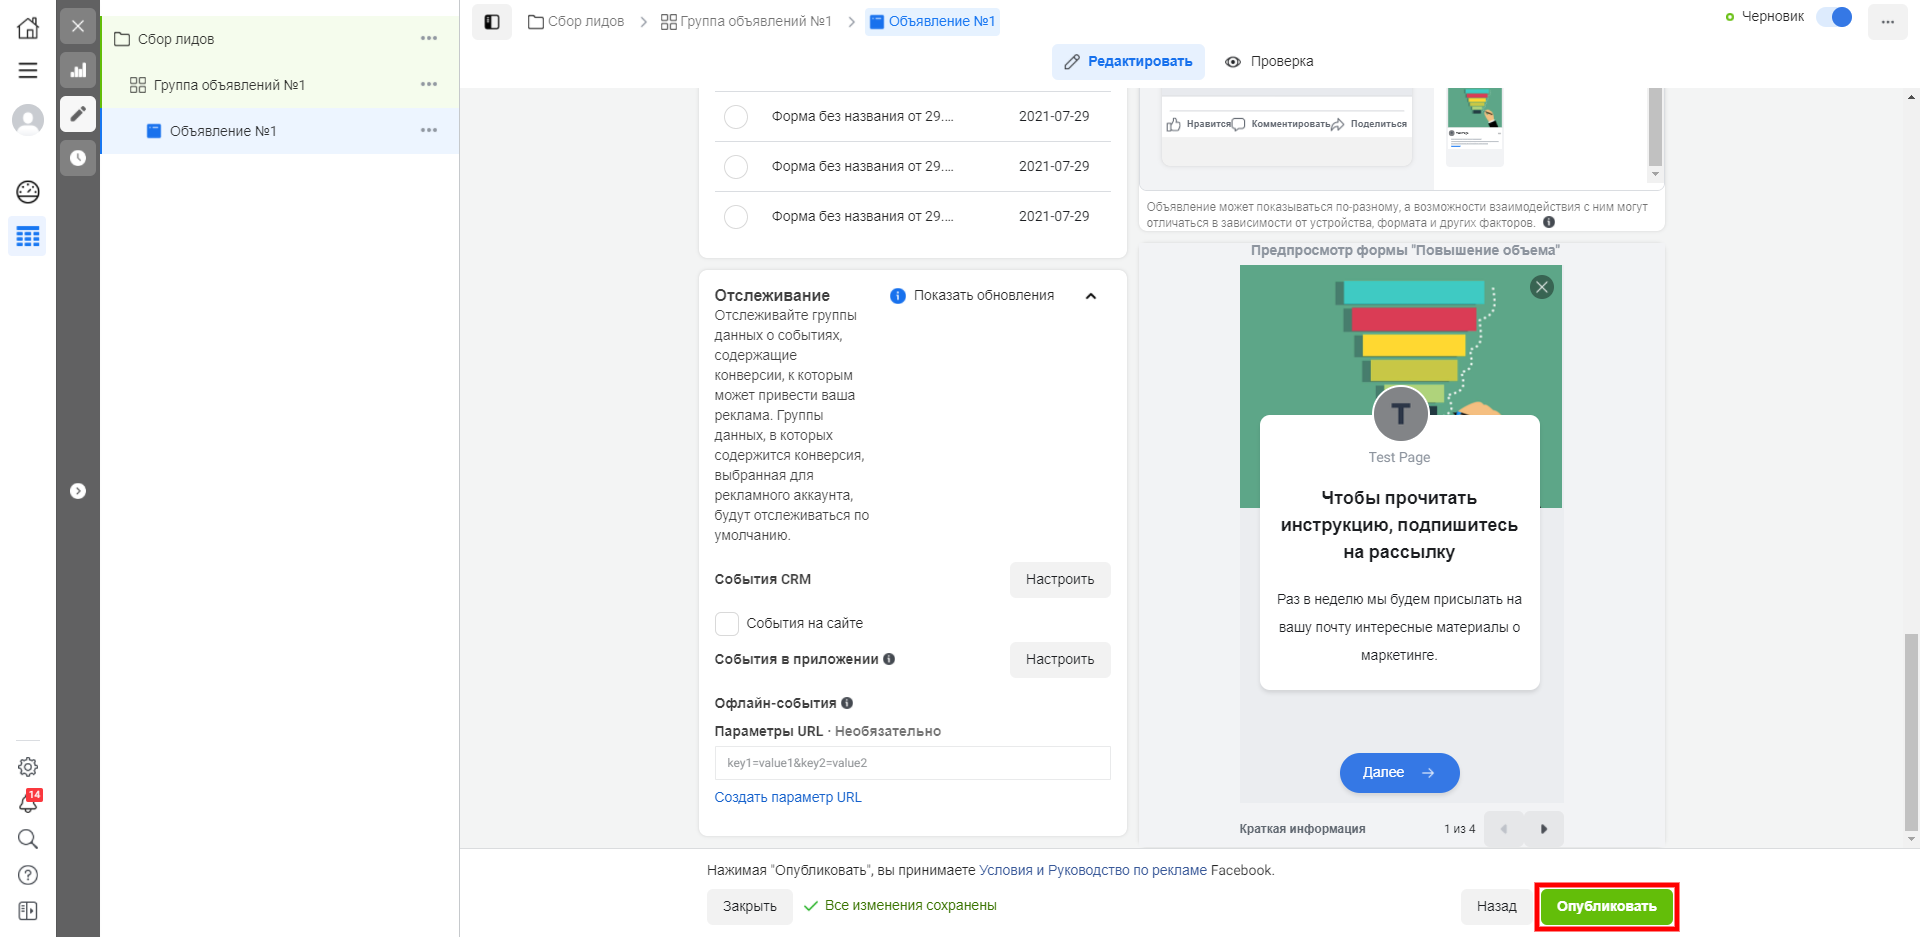Open the bar chart insights icon
1920x937 pixels.
78,70
